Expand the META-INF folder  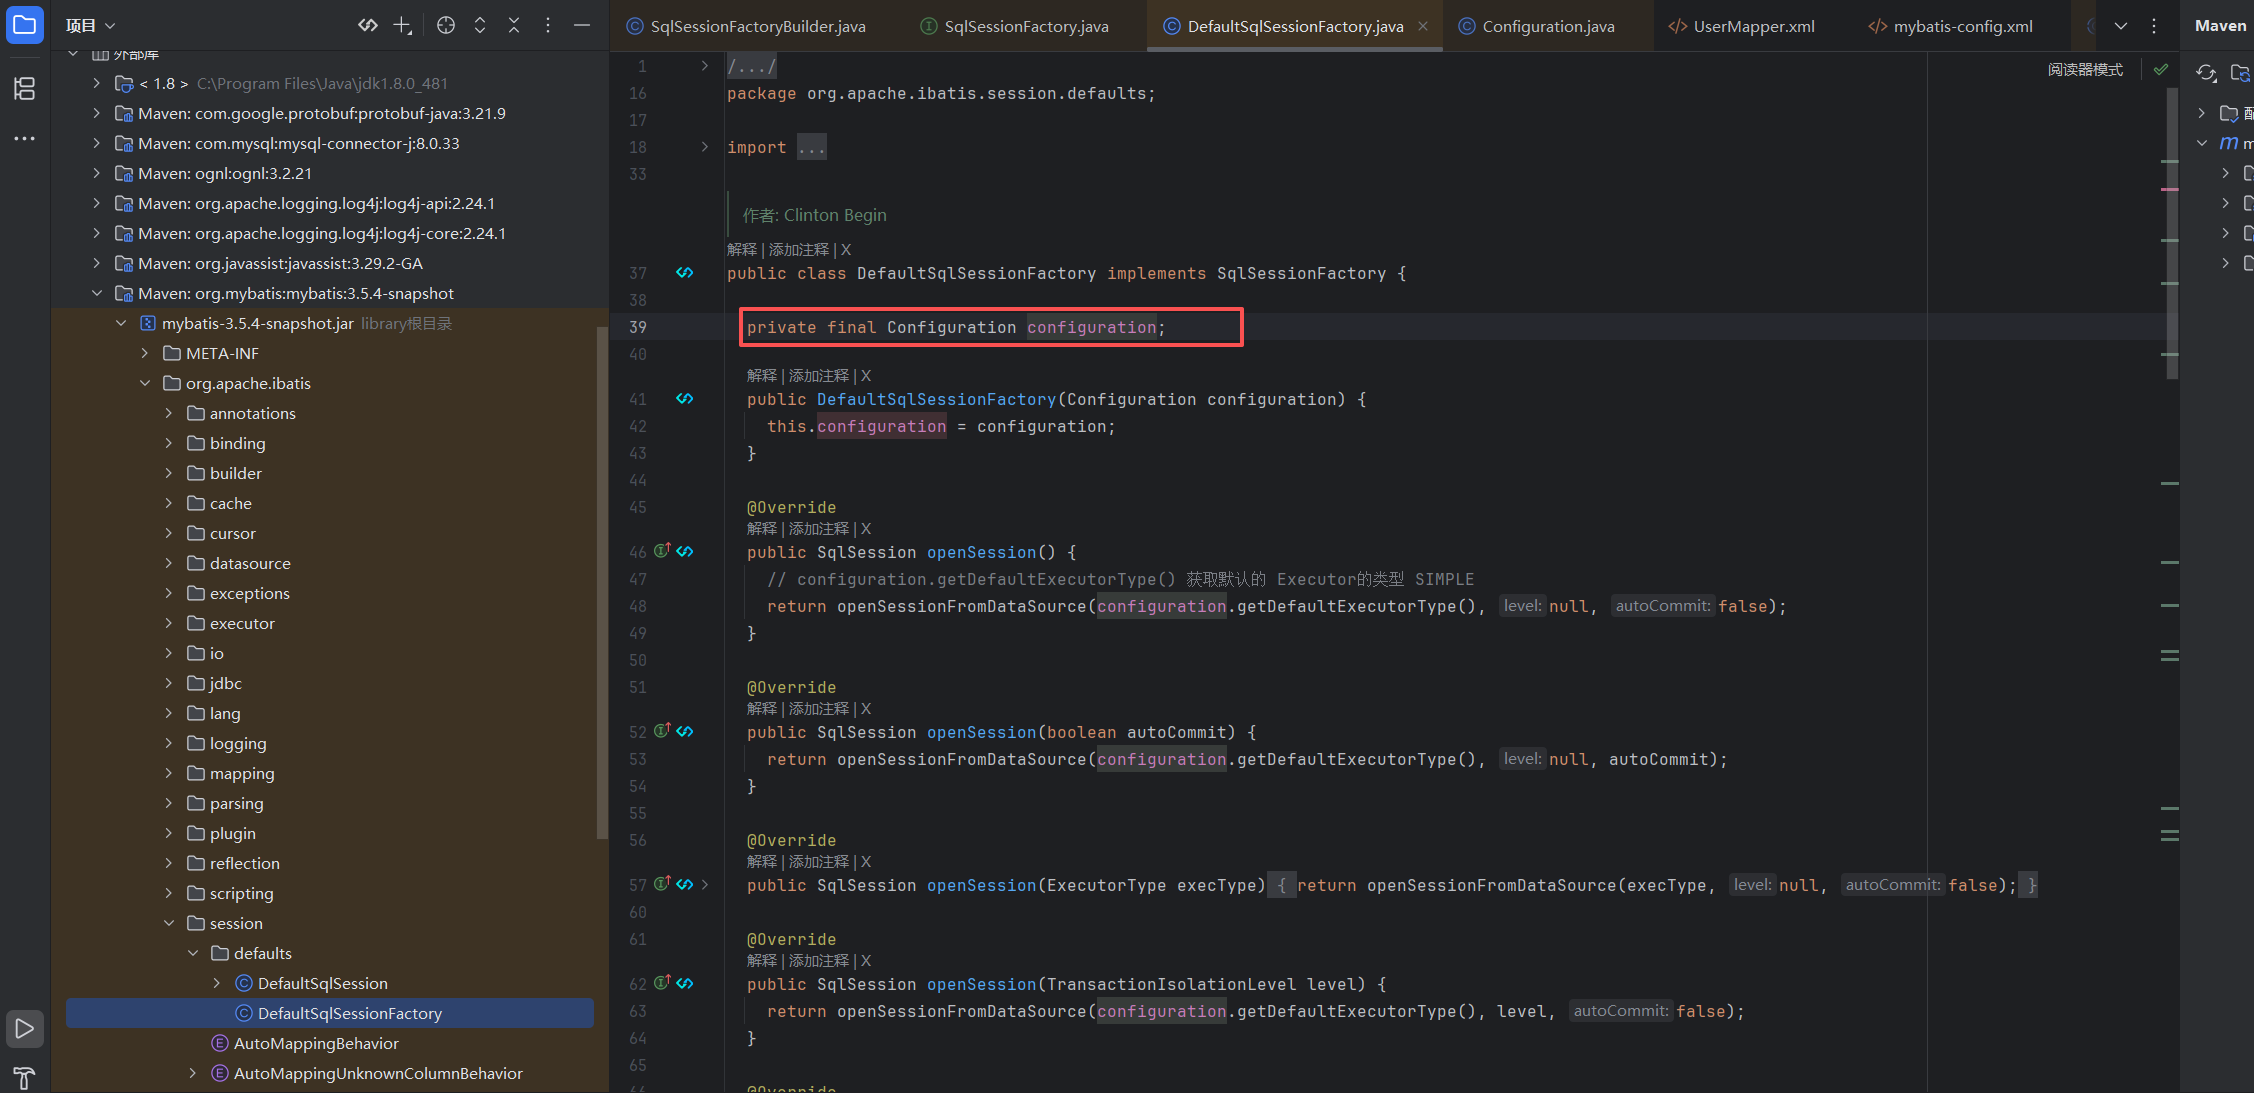(x=145, y=353)
